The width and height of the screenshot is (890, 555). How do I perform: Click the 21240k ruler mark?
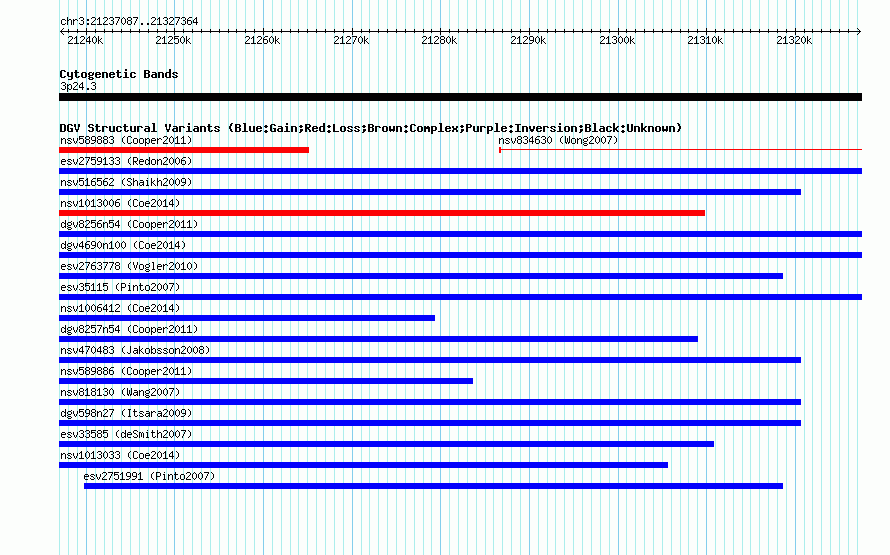click(85, 40)
